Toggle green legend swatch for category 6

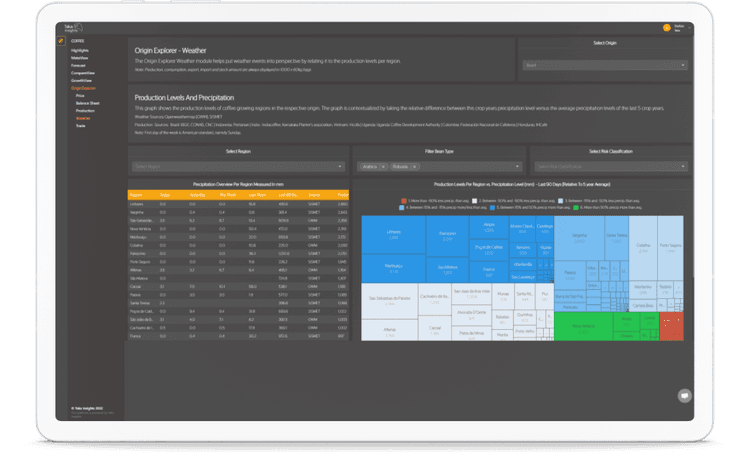575,208
